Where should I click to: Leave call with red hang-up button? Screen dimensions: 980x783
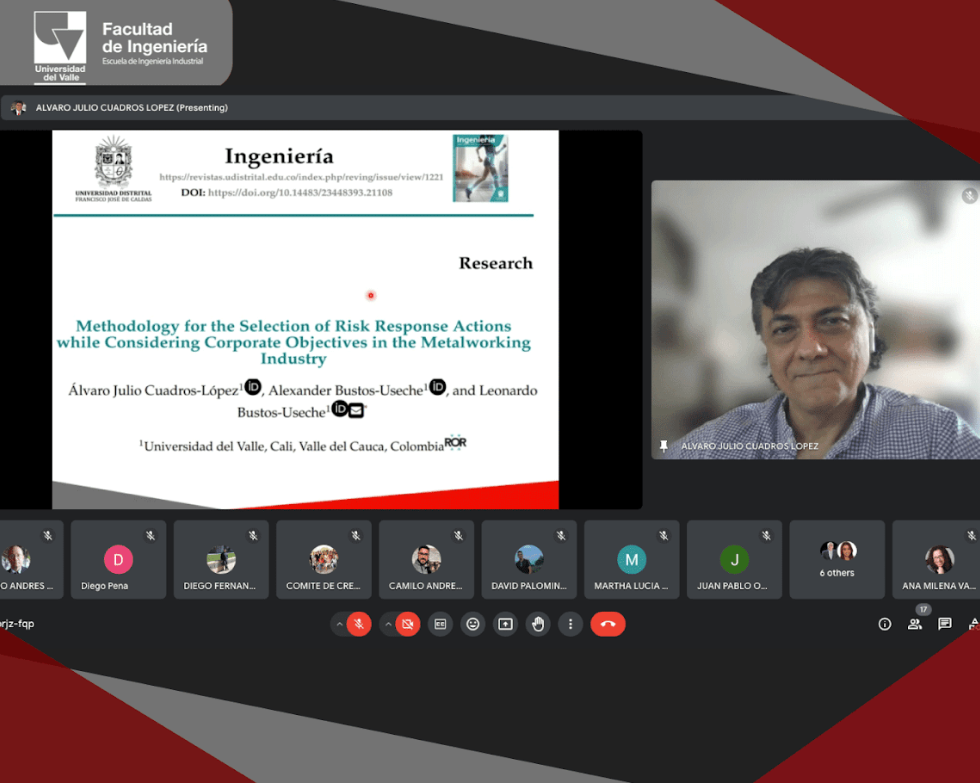607,624
